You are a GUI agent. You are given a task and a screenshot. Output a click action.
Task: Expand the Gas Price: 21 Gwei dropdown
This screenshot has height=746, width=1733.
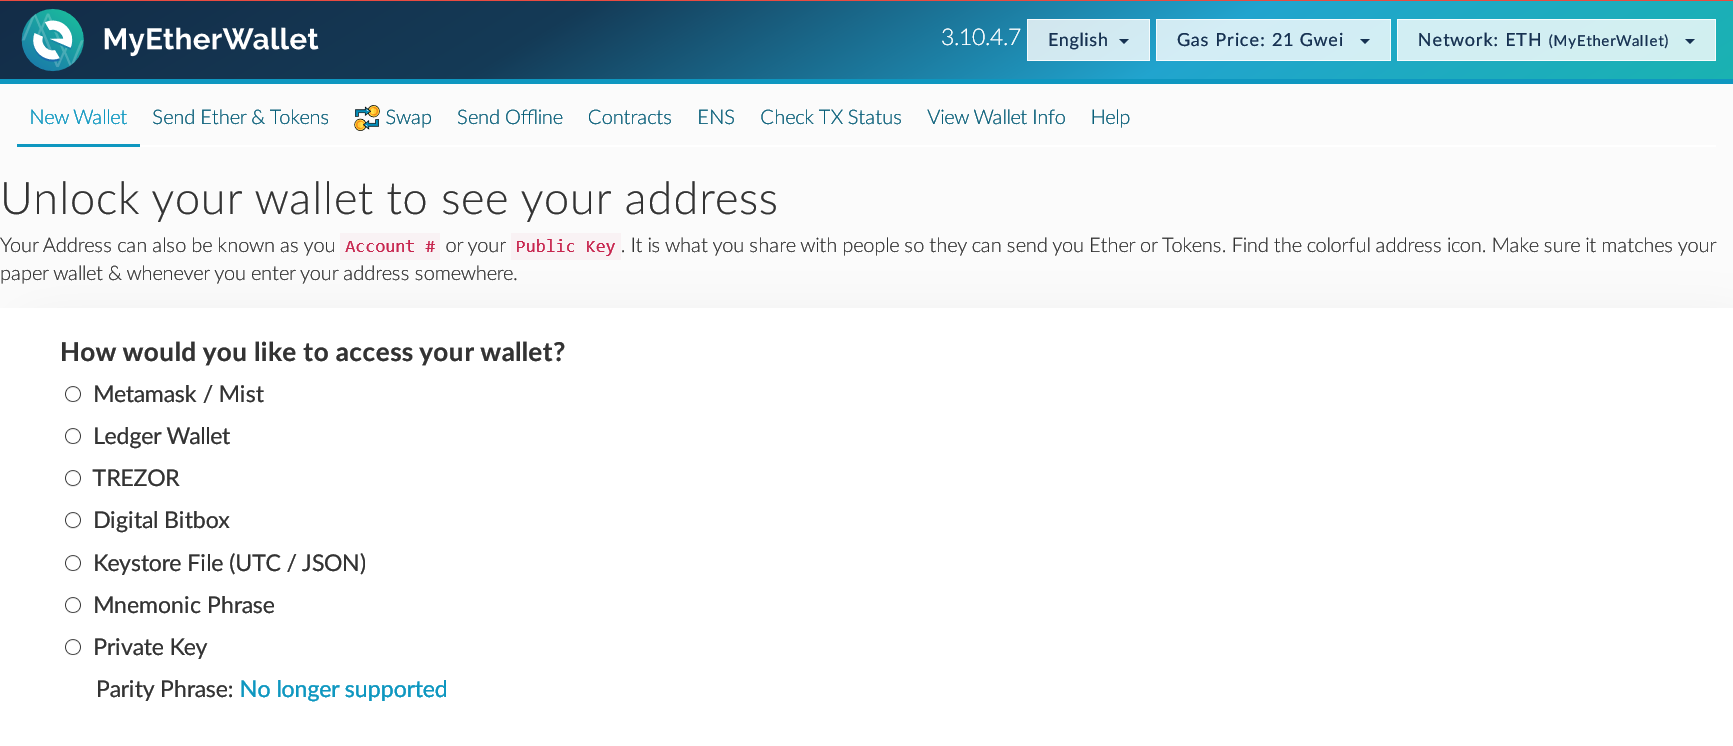point(1273,40)
